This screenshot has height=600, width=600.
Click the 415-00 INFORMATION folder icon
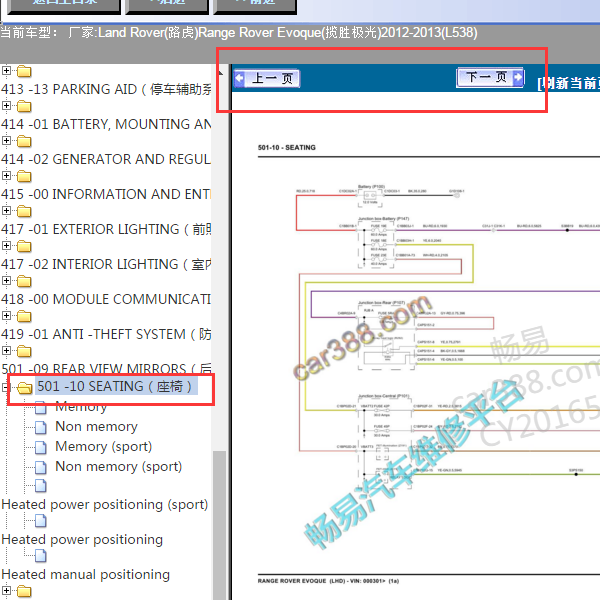(x=24, y=176)
